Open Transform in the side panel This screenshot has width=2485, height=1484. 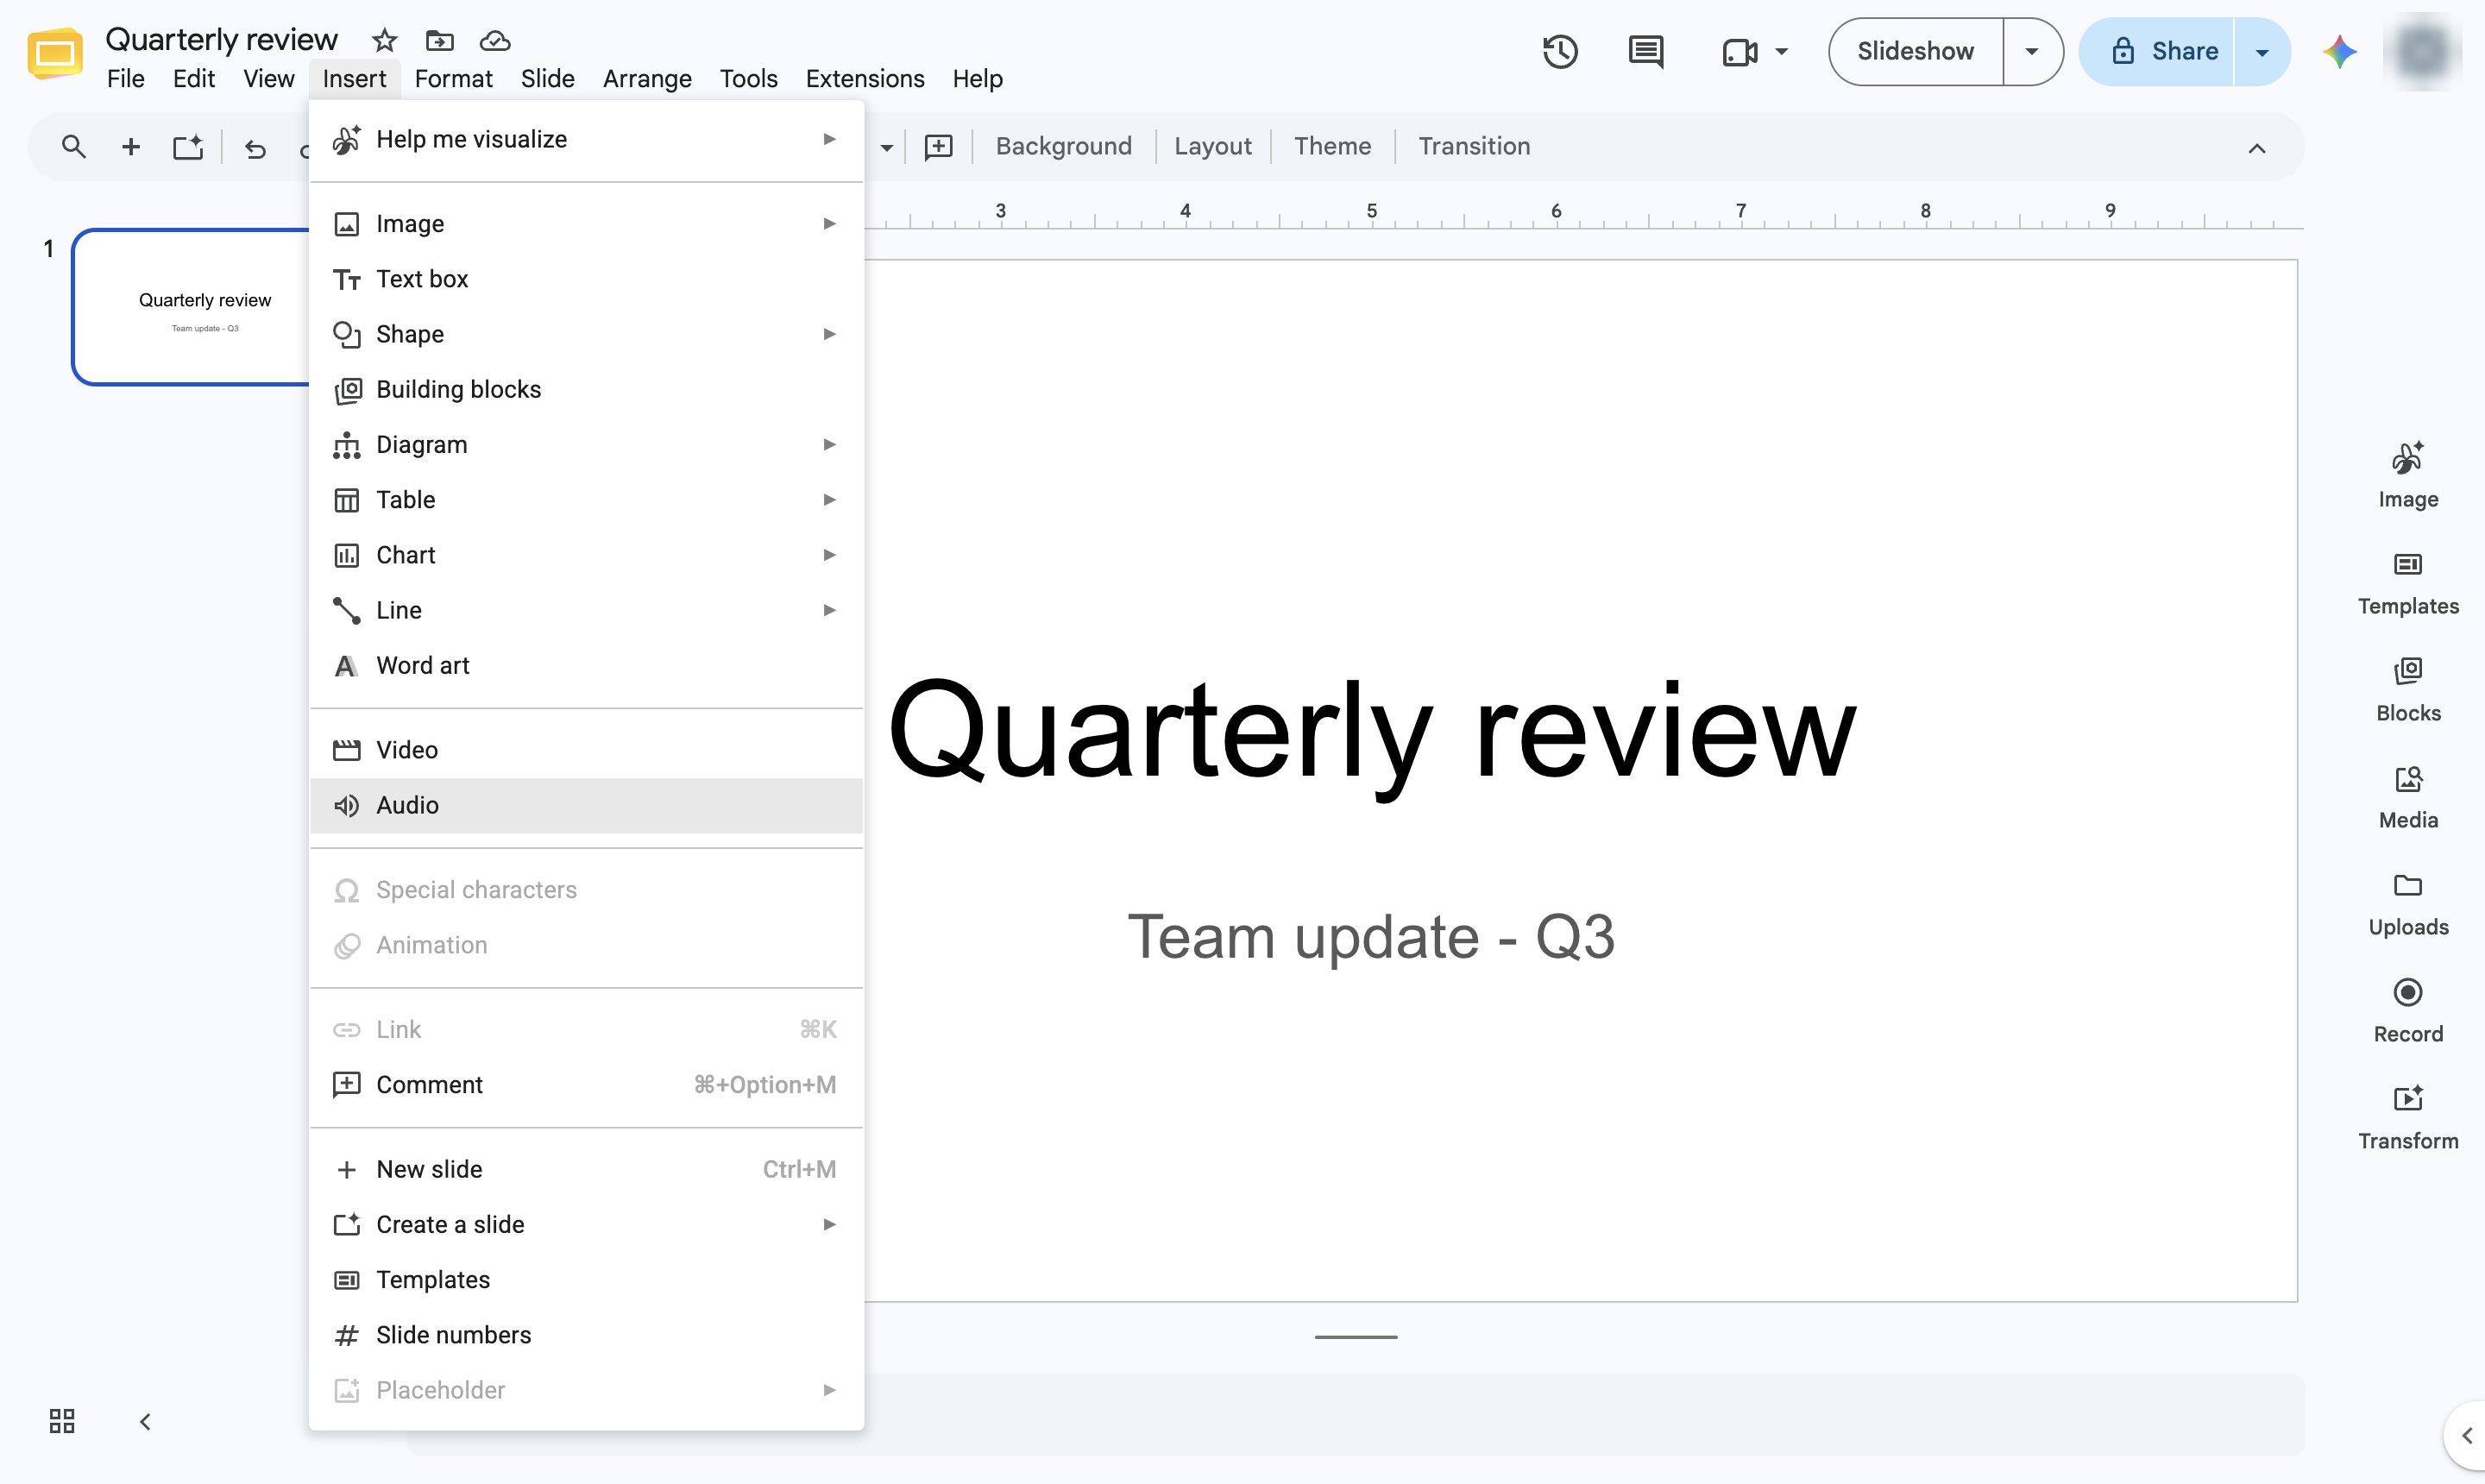pyautogui.click(x=2407, y=1119)
